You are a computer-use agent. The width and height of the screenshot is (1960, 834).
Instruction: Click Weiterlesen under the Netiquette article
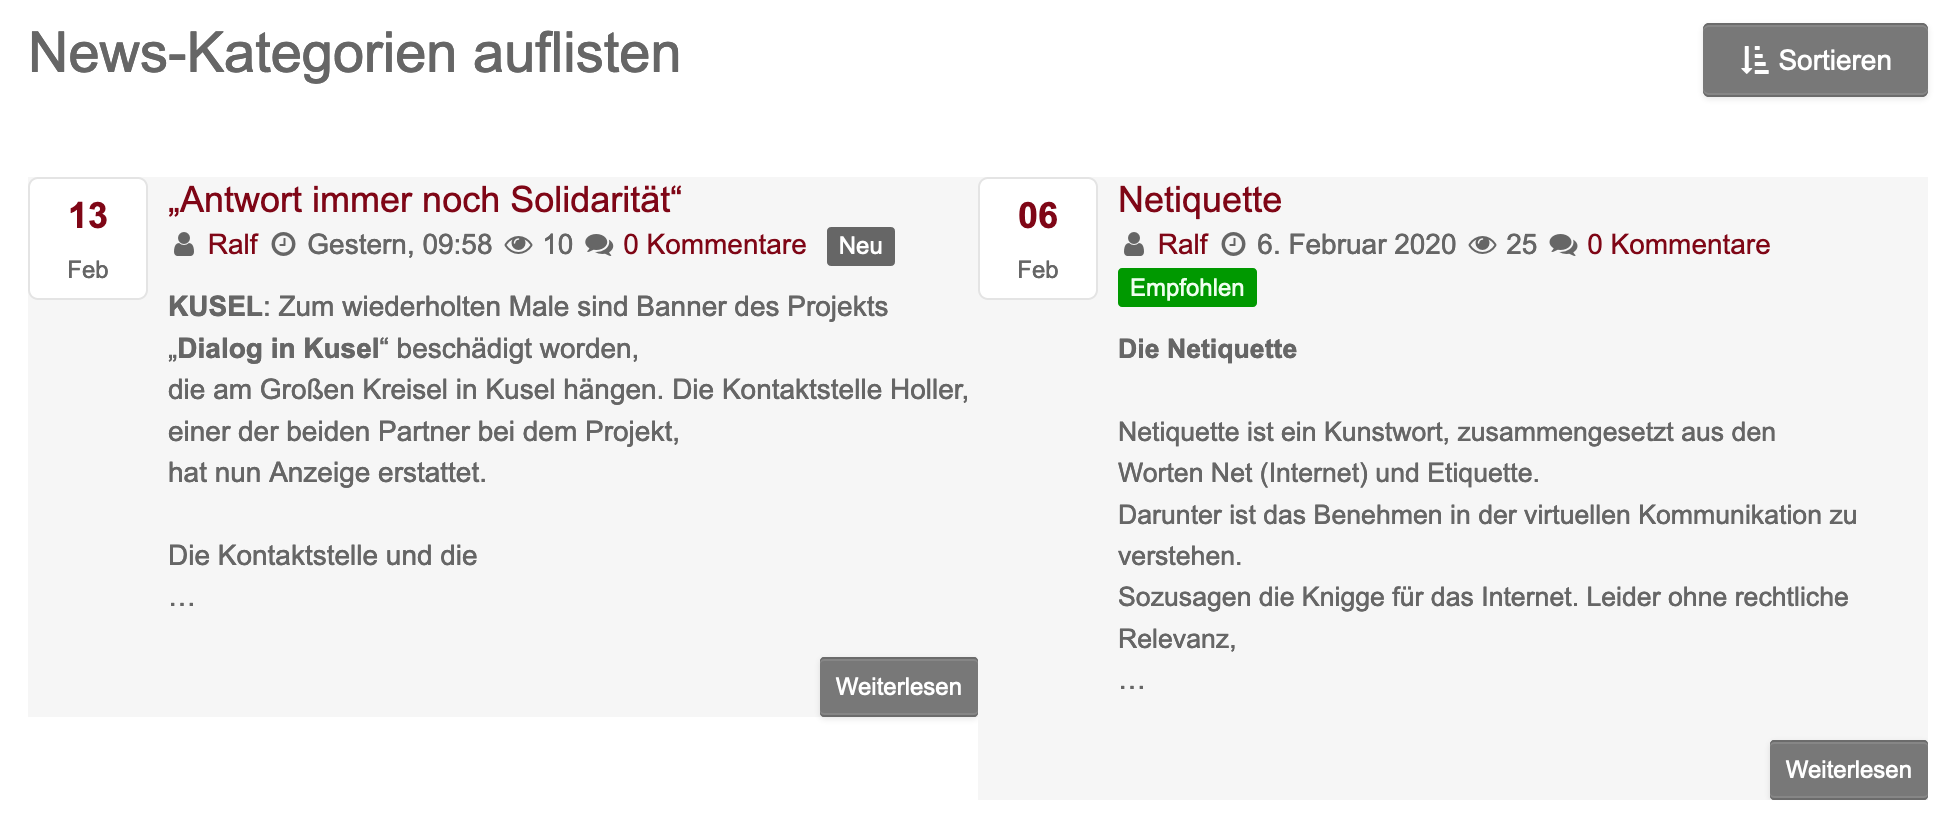[1848, 770]
